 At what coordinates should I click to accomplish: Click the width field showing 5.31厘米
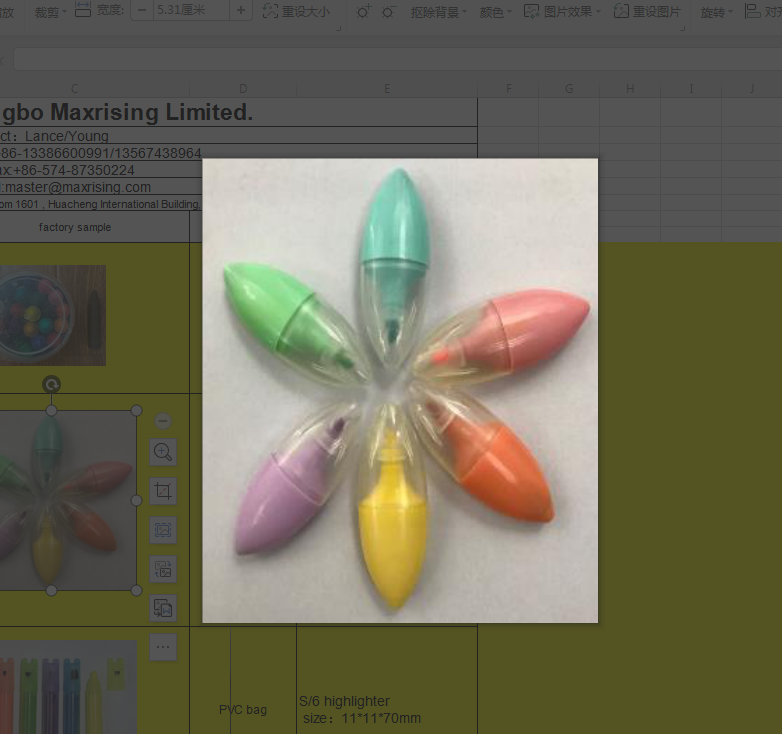click(x=190, y=10)
